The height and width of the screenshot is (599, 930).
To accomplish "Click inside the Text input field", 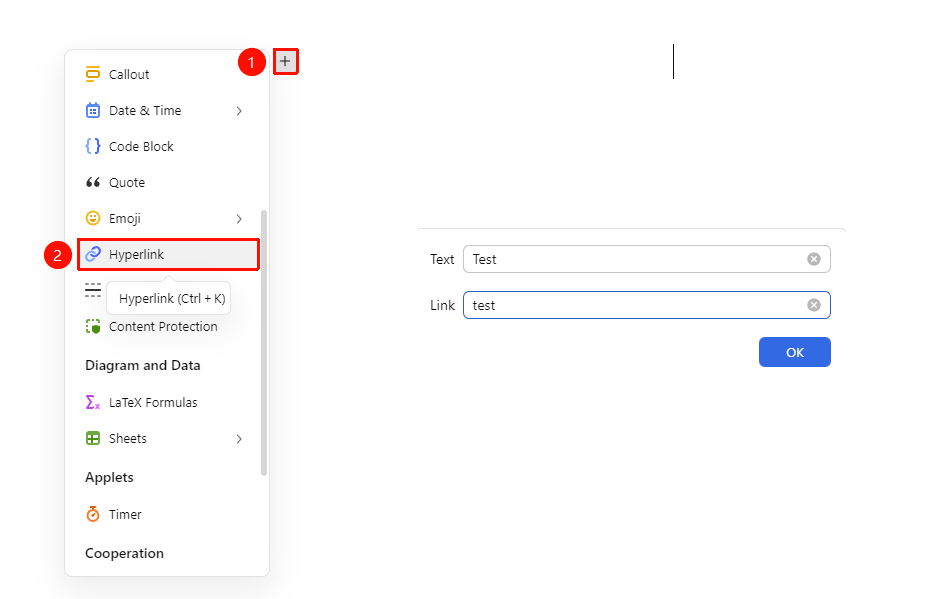I will pyautogui.click(x=646, y=259).
